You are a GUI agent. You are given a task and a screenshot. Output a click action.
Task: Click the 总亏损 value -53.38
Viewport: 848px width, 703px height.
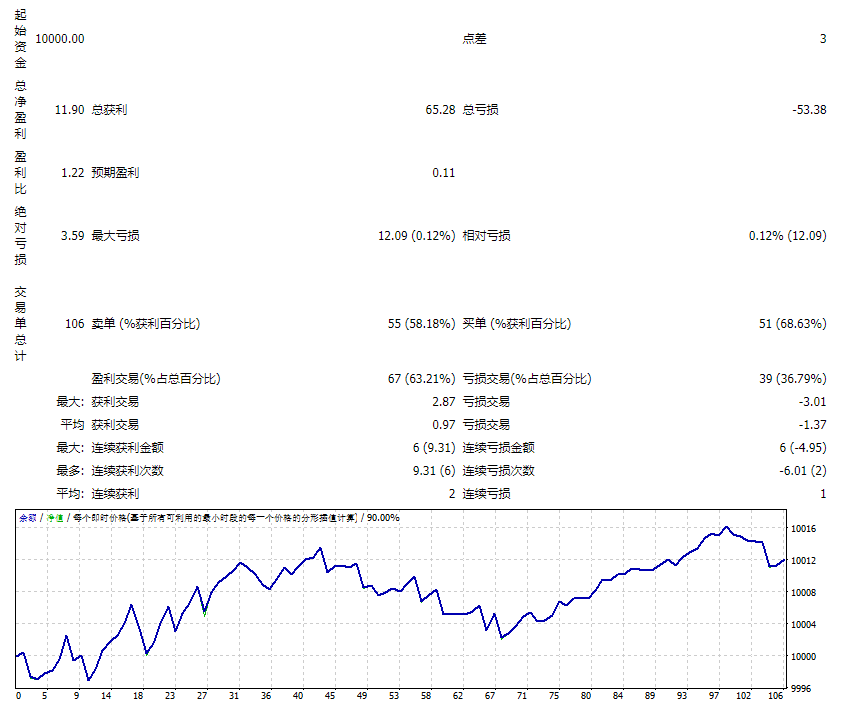tap(812, 109)
